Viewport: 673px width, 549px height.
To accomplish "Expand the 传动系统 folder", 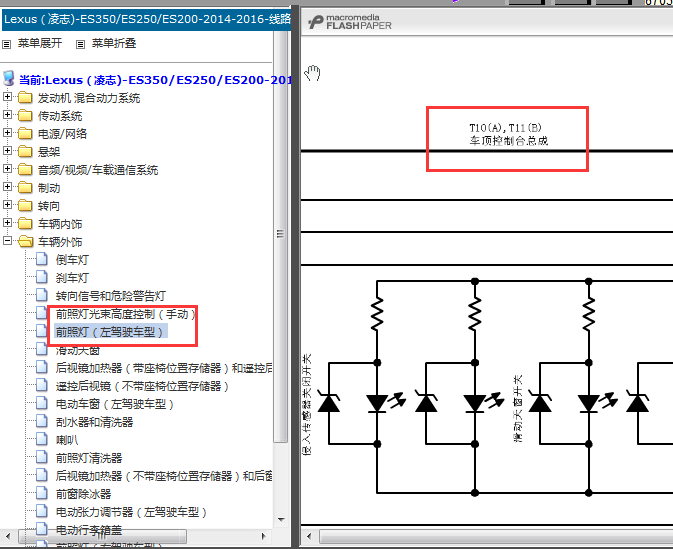I will click(7, 115).
